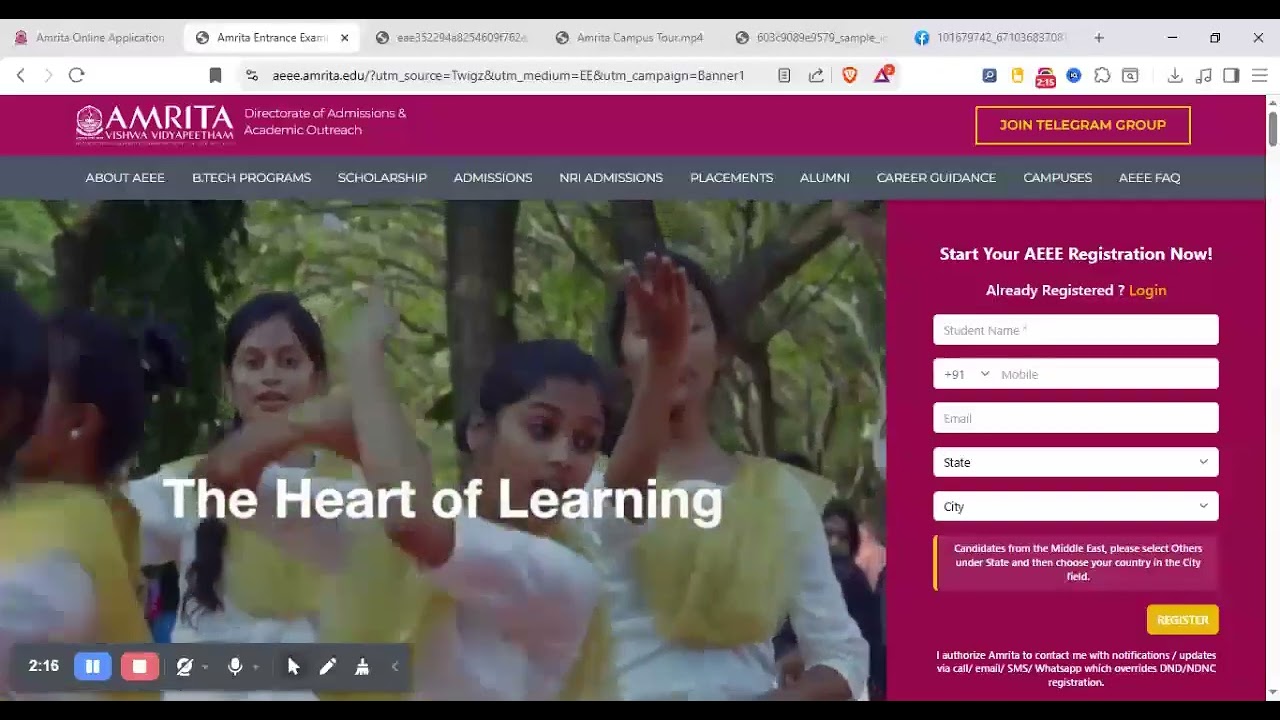Click the recorder extension icon showing 2:15
The height and width of the screenshot is (720, 1280).
click(1045, 77)
